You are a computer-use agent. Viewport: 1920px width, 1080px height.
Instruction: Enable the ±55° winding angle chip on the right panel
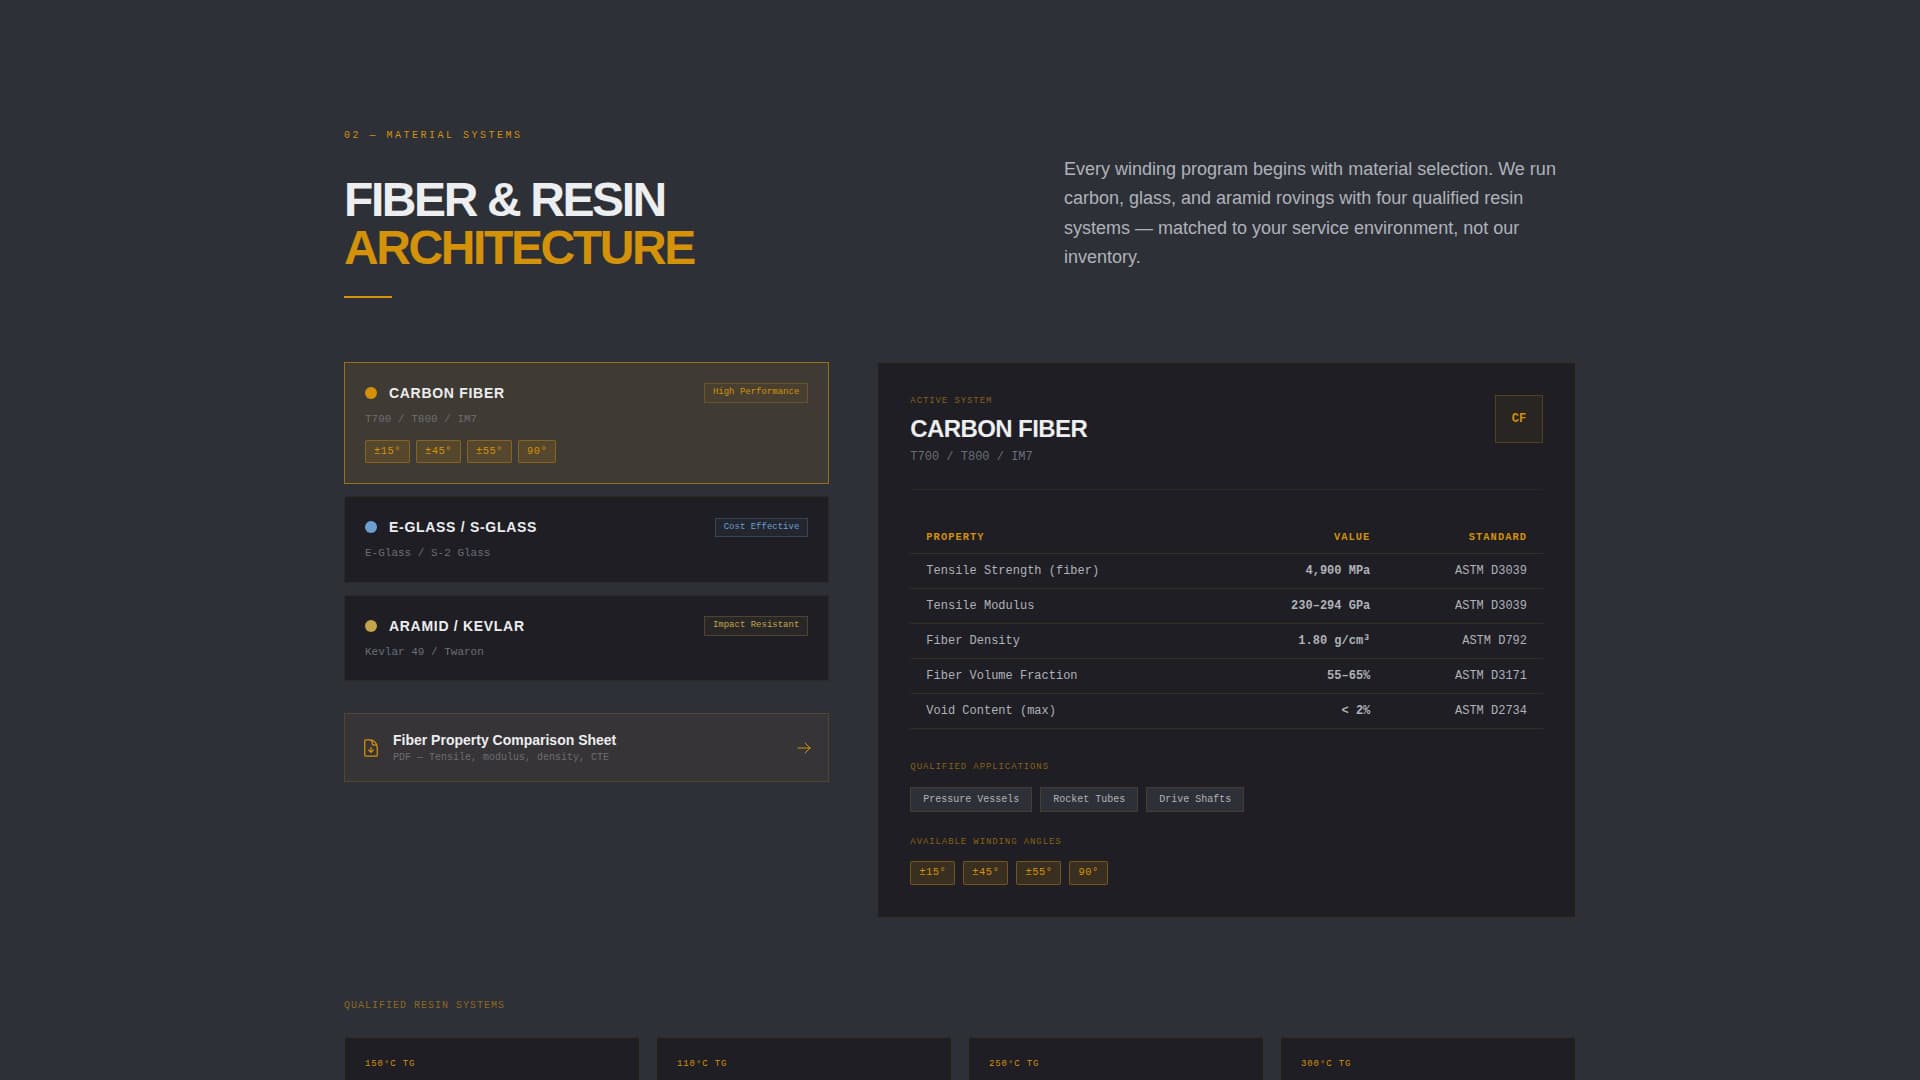(x=1037, y=872)
